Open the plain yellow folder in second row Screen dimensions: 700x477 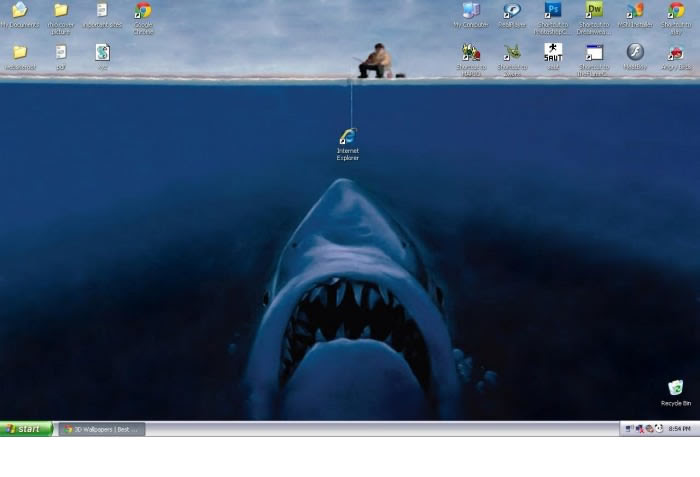click(20, 53)
